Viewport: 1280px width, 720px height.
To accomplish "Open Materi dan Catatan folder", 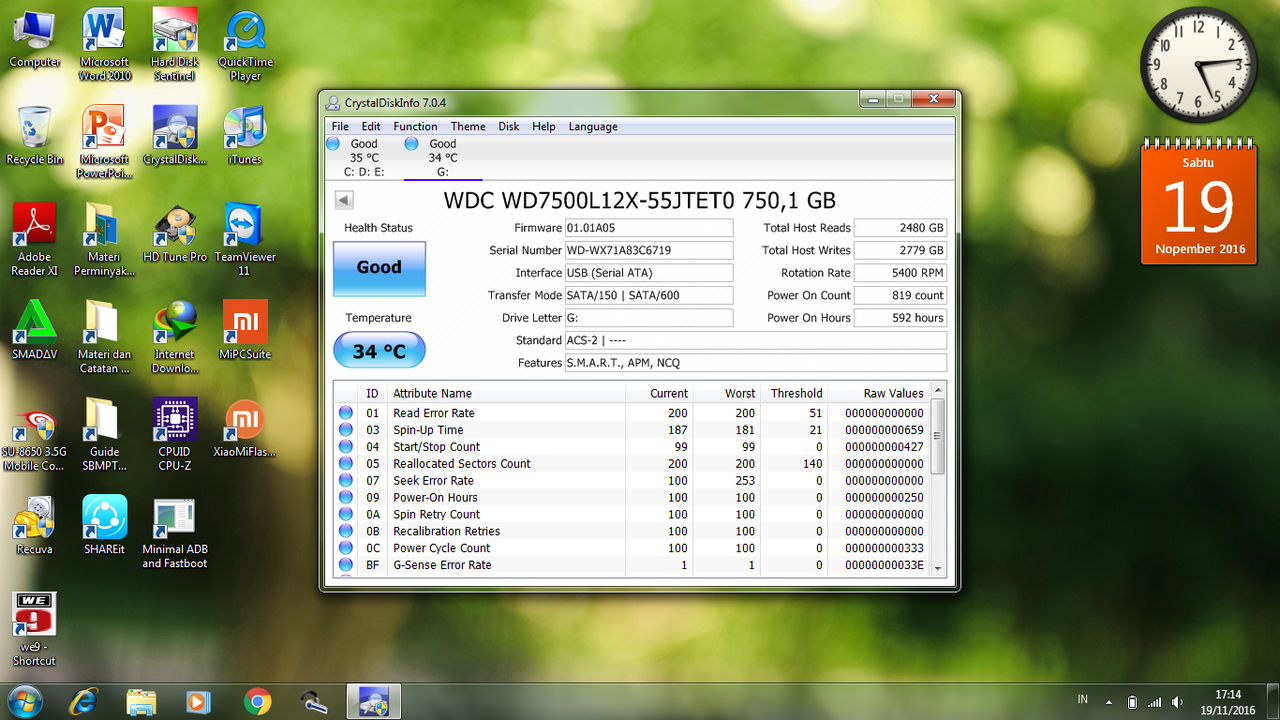I will coord(105,338).
